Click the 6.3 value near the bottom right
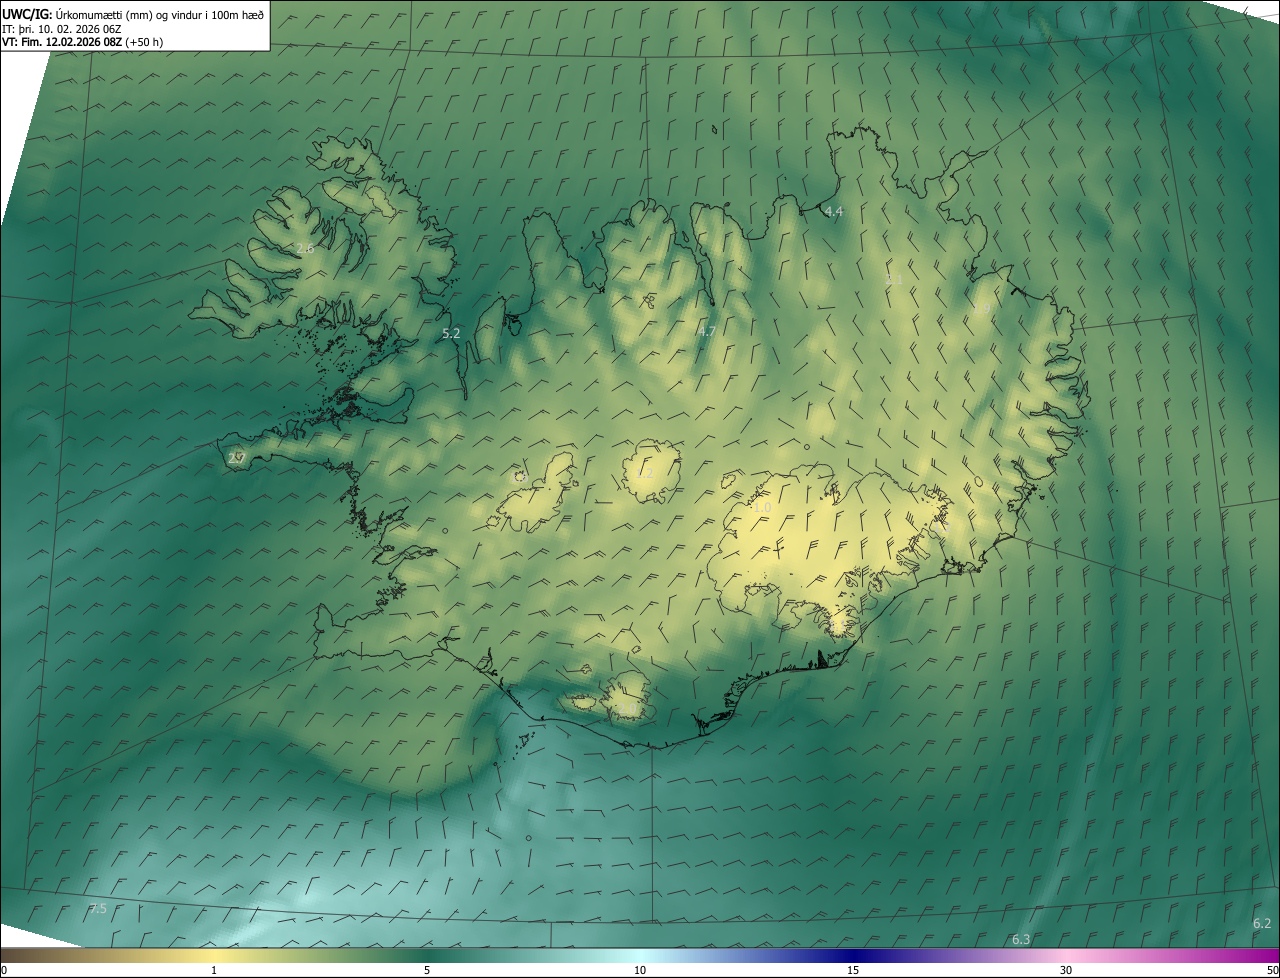 tap(1020, 939)
